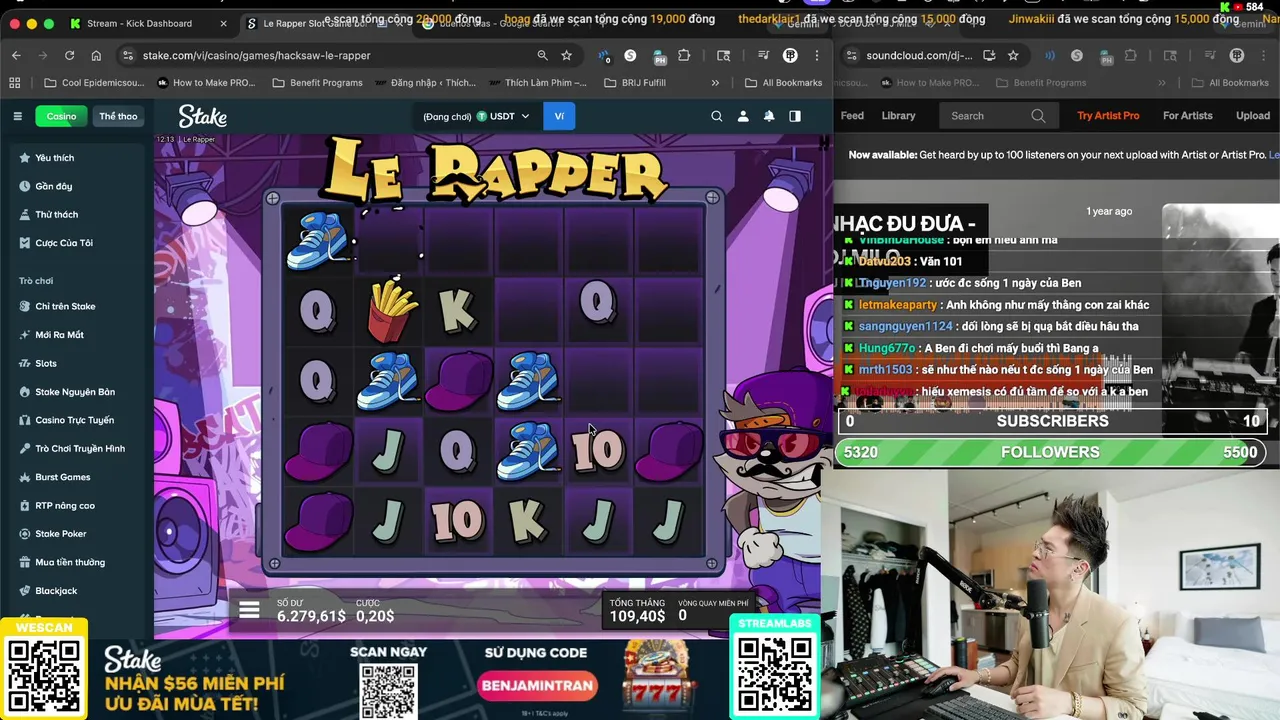Open SoundCloud Library menu item
Viewport: 1280px width, 720px height.
[x=898, y=116]
